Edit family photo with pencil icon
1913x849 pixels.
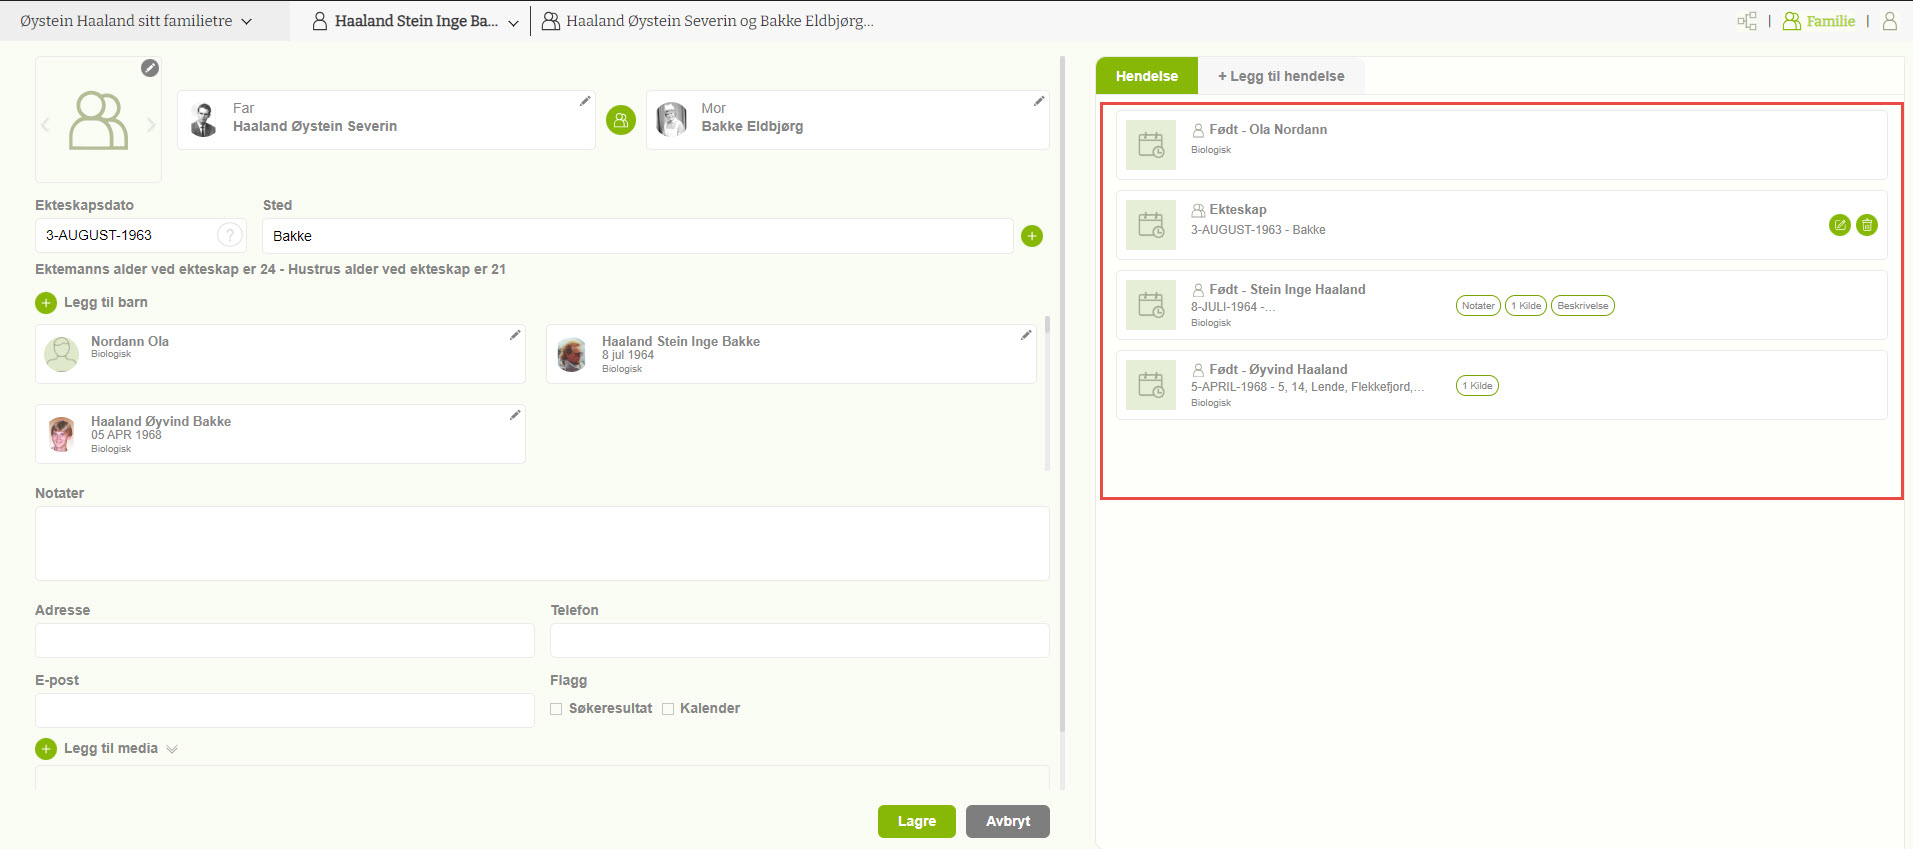click(150, 68)
